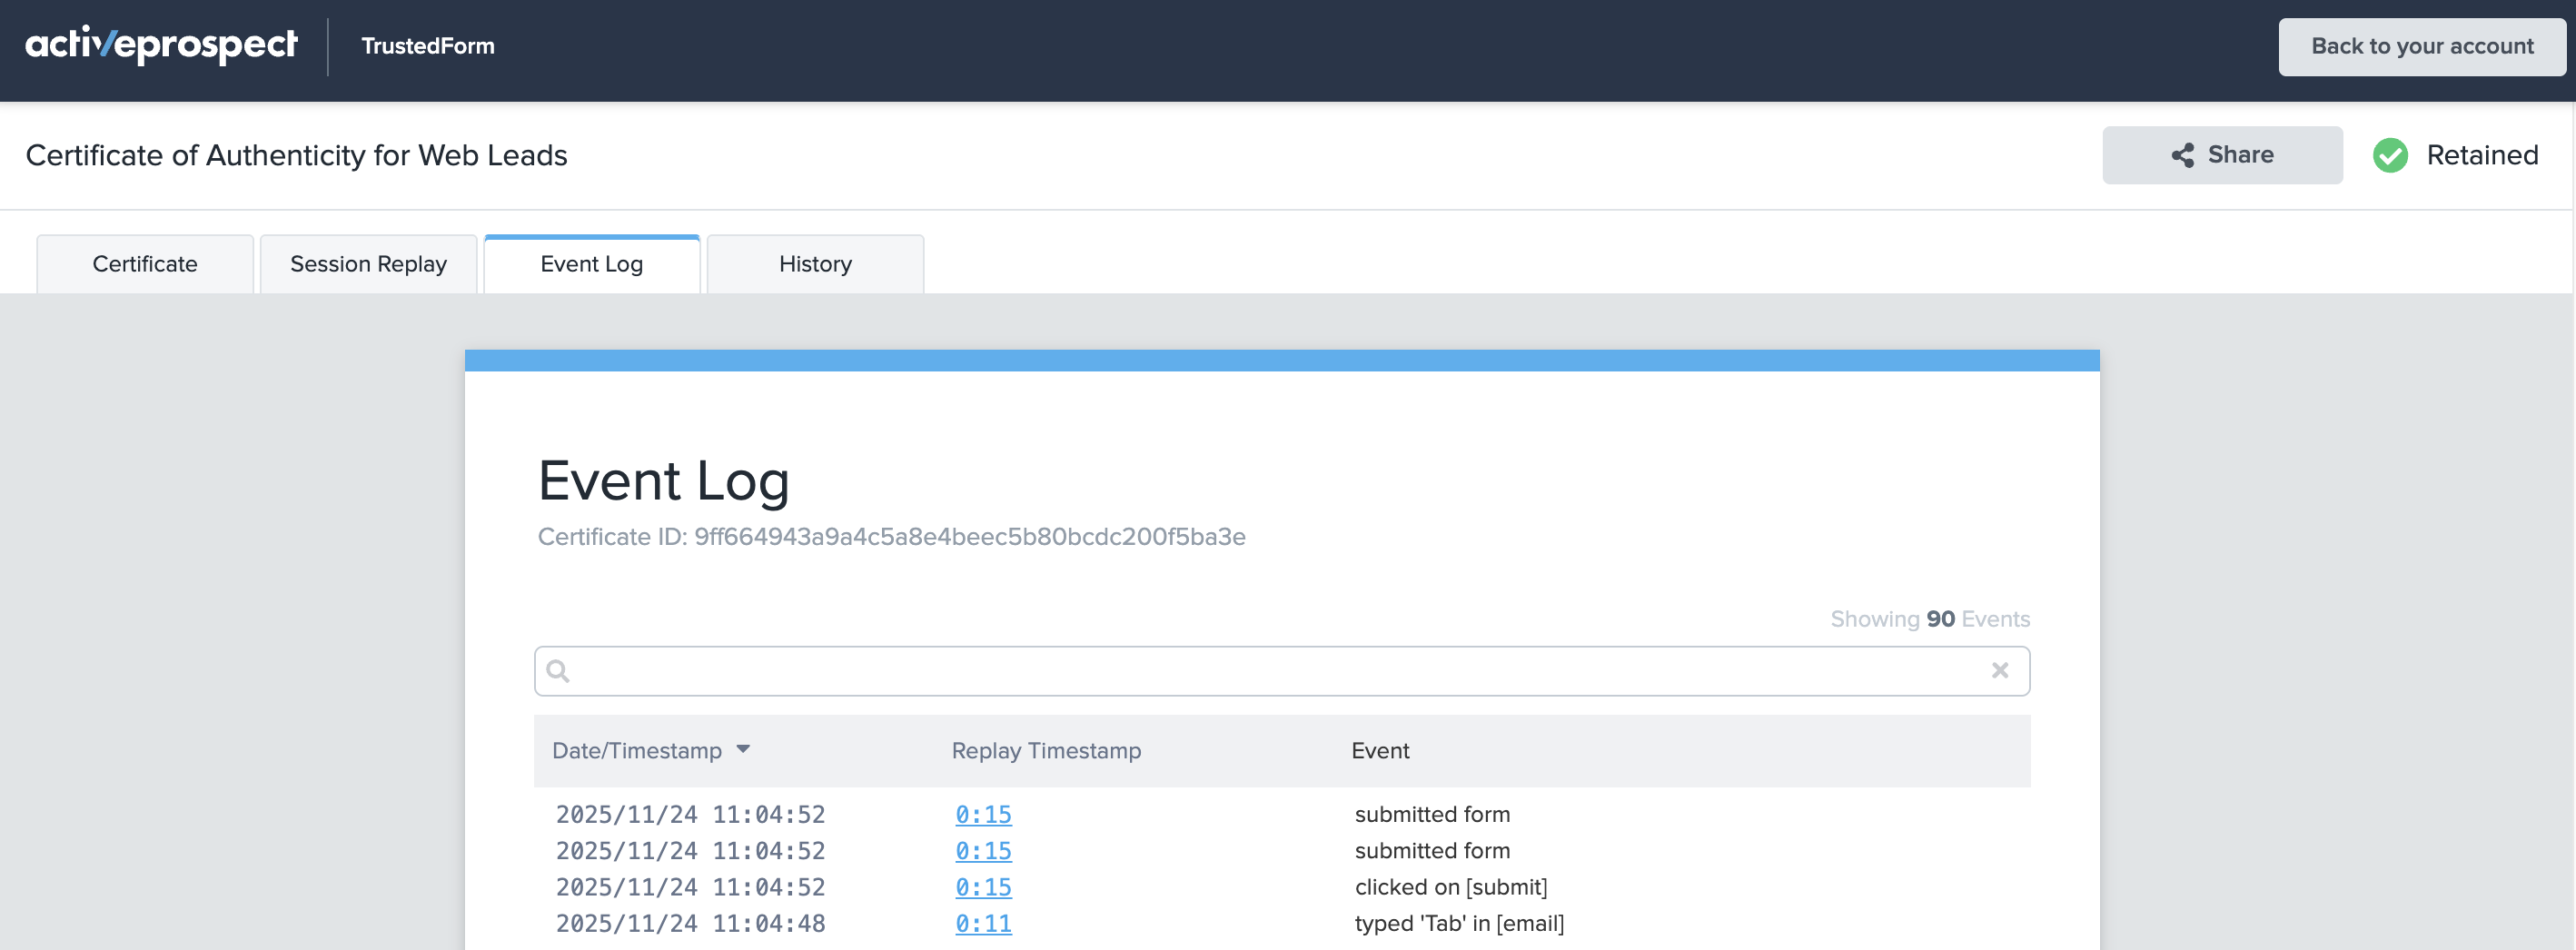
Task: Select the Event Log tab
Action: click(591, 264)
